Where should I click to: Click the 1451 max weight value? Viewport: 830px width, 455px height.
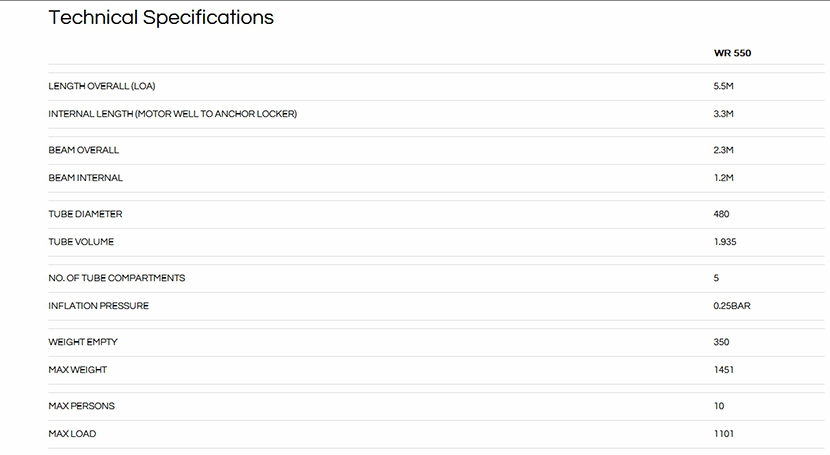tap(724, 370)
